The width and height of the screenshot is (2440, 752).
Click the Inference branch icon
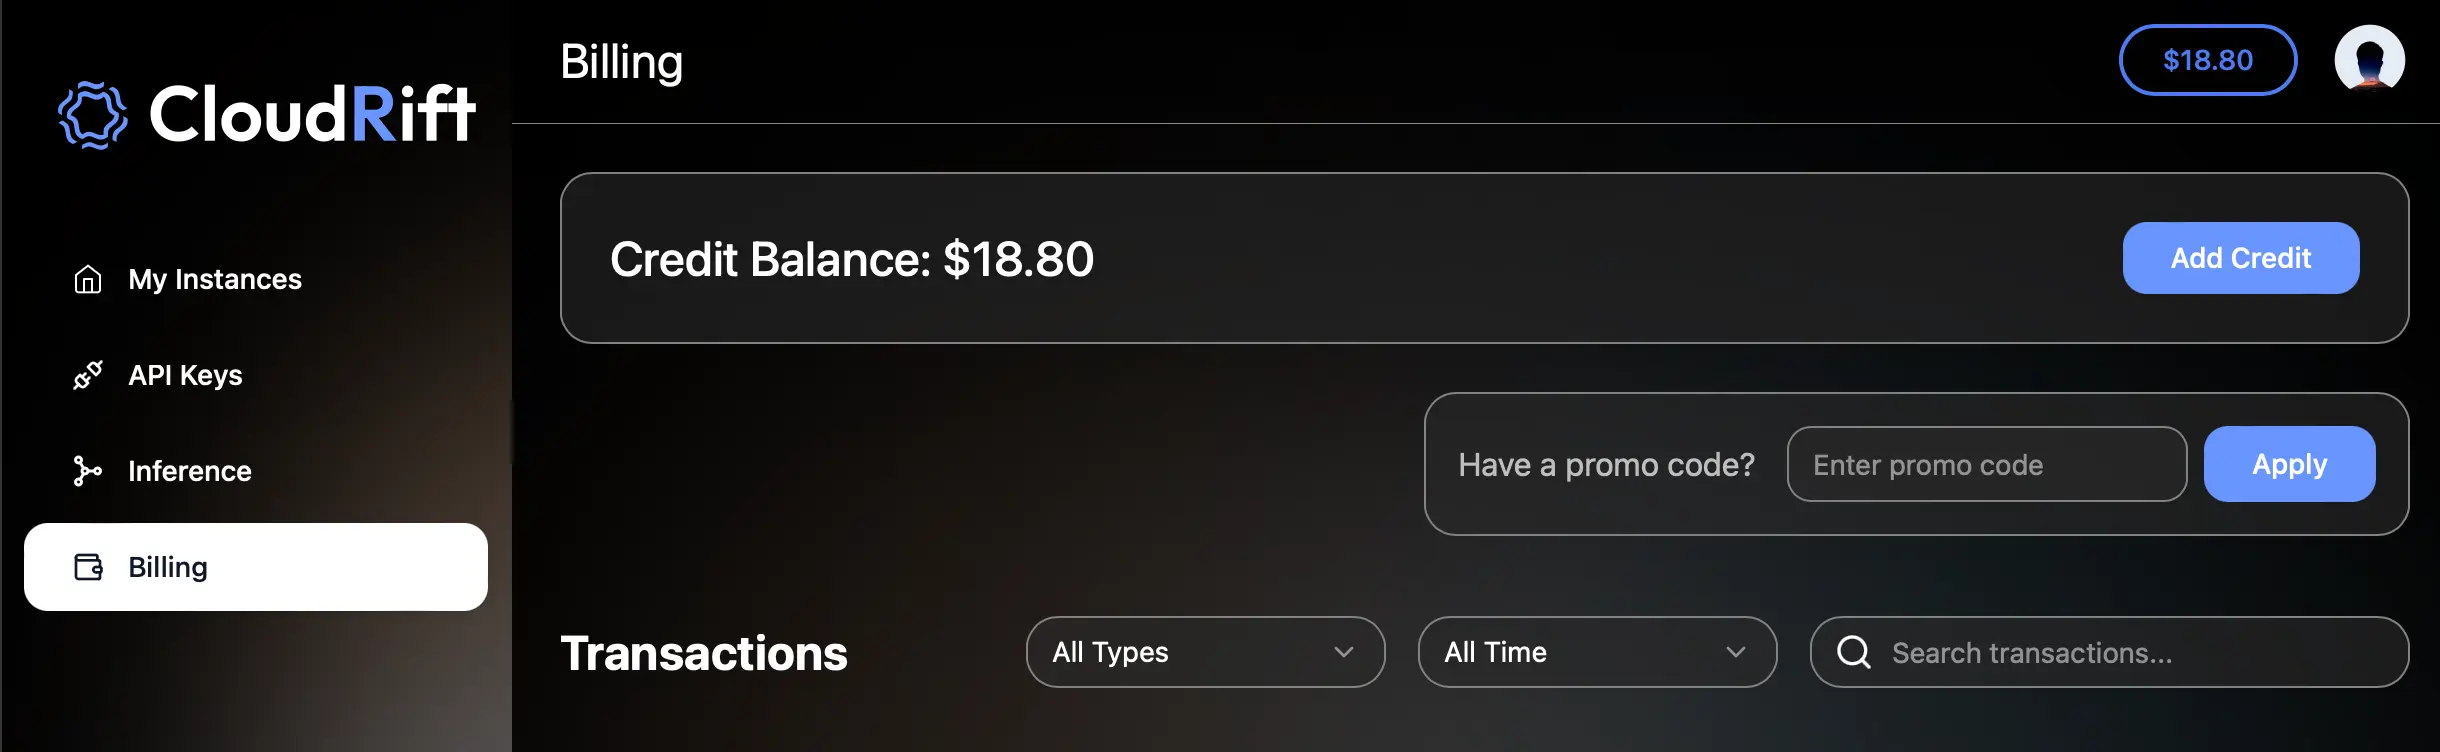click(x=88, y=471)
